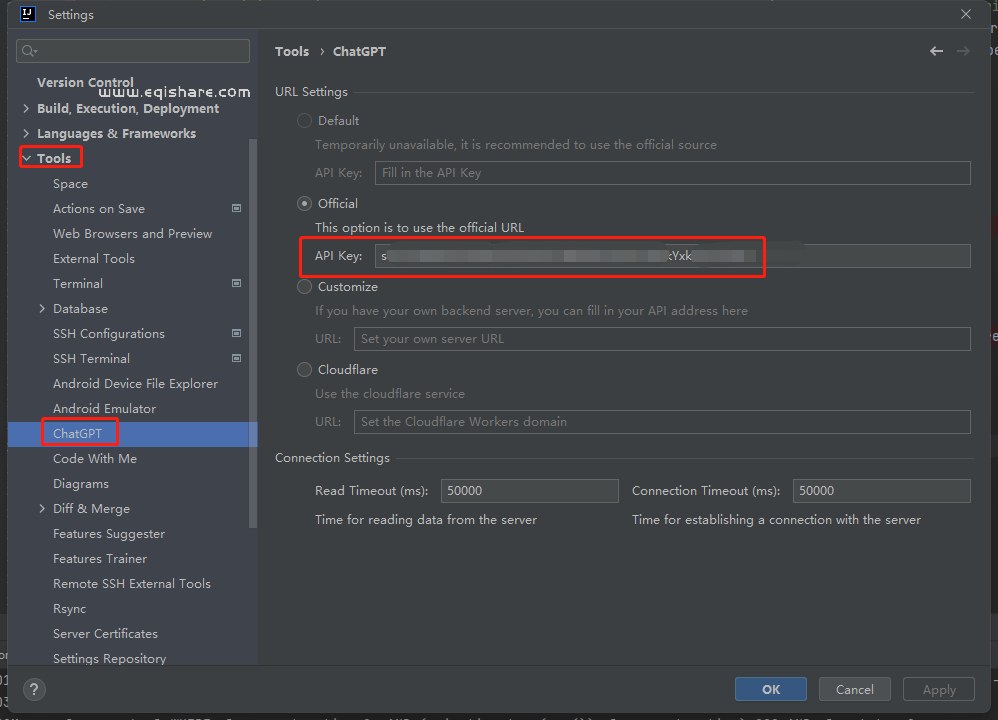Select the Cloudflare radio button

305,370
